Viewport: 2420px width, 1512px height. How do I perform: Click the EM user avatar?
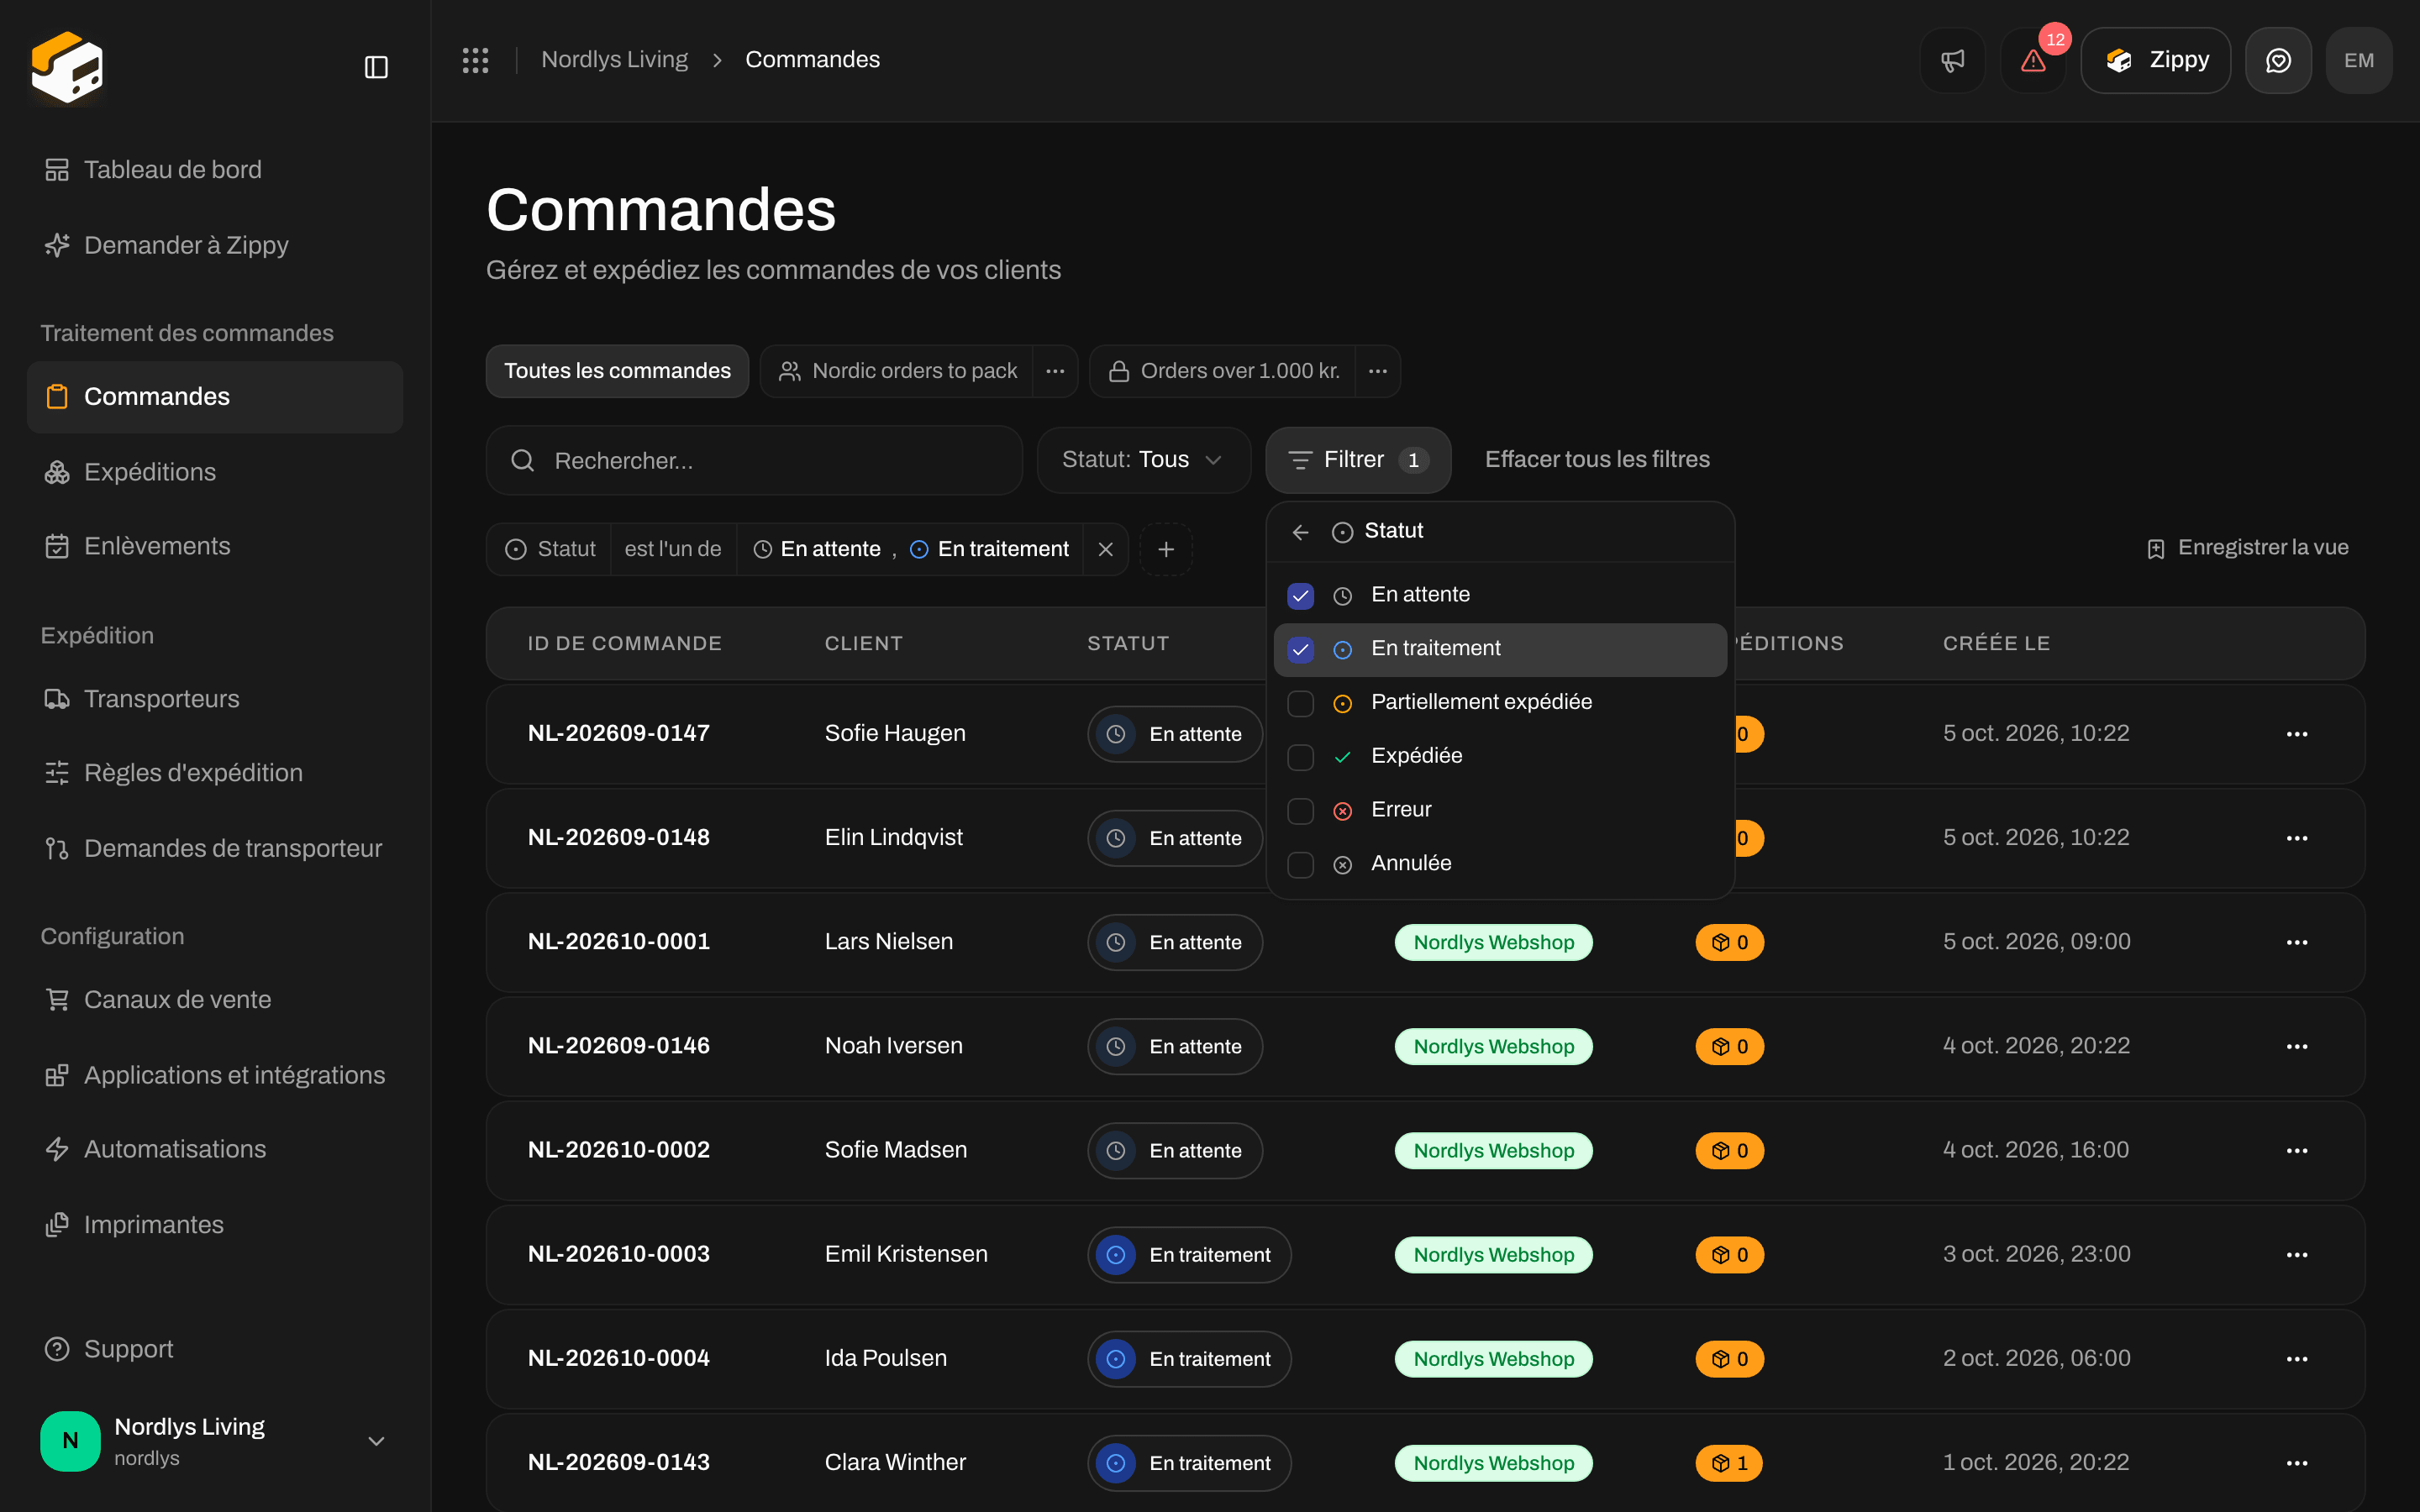(2359, 60)
